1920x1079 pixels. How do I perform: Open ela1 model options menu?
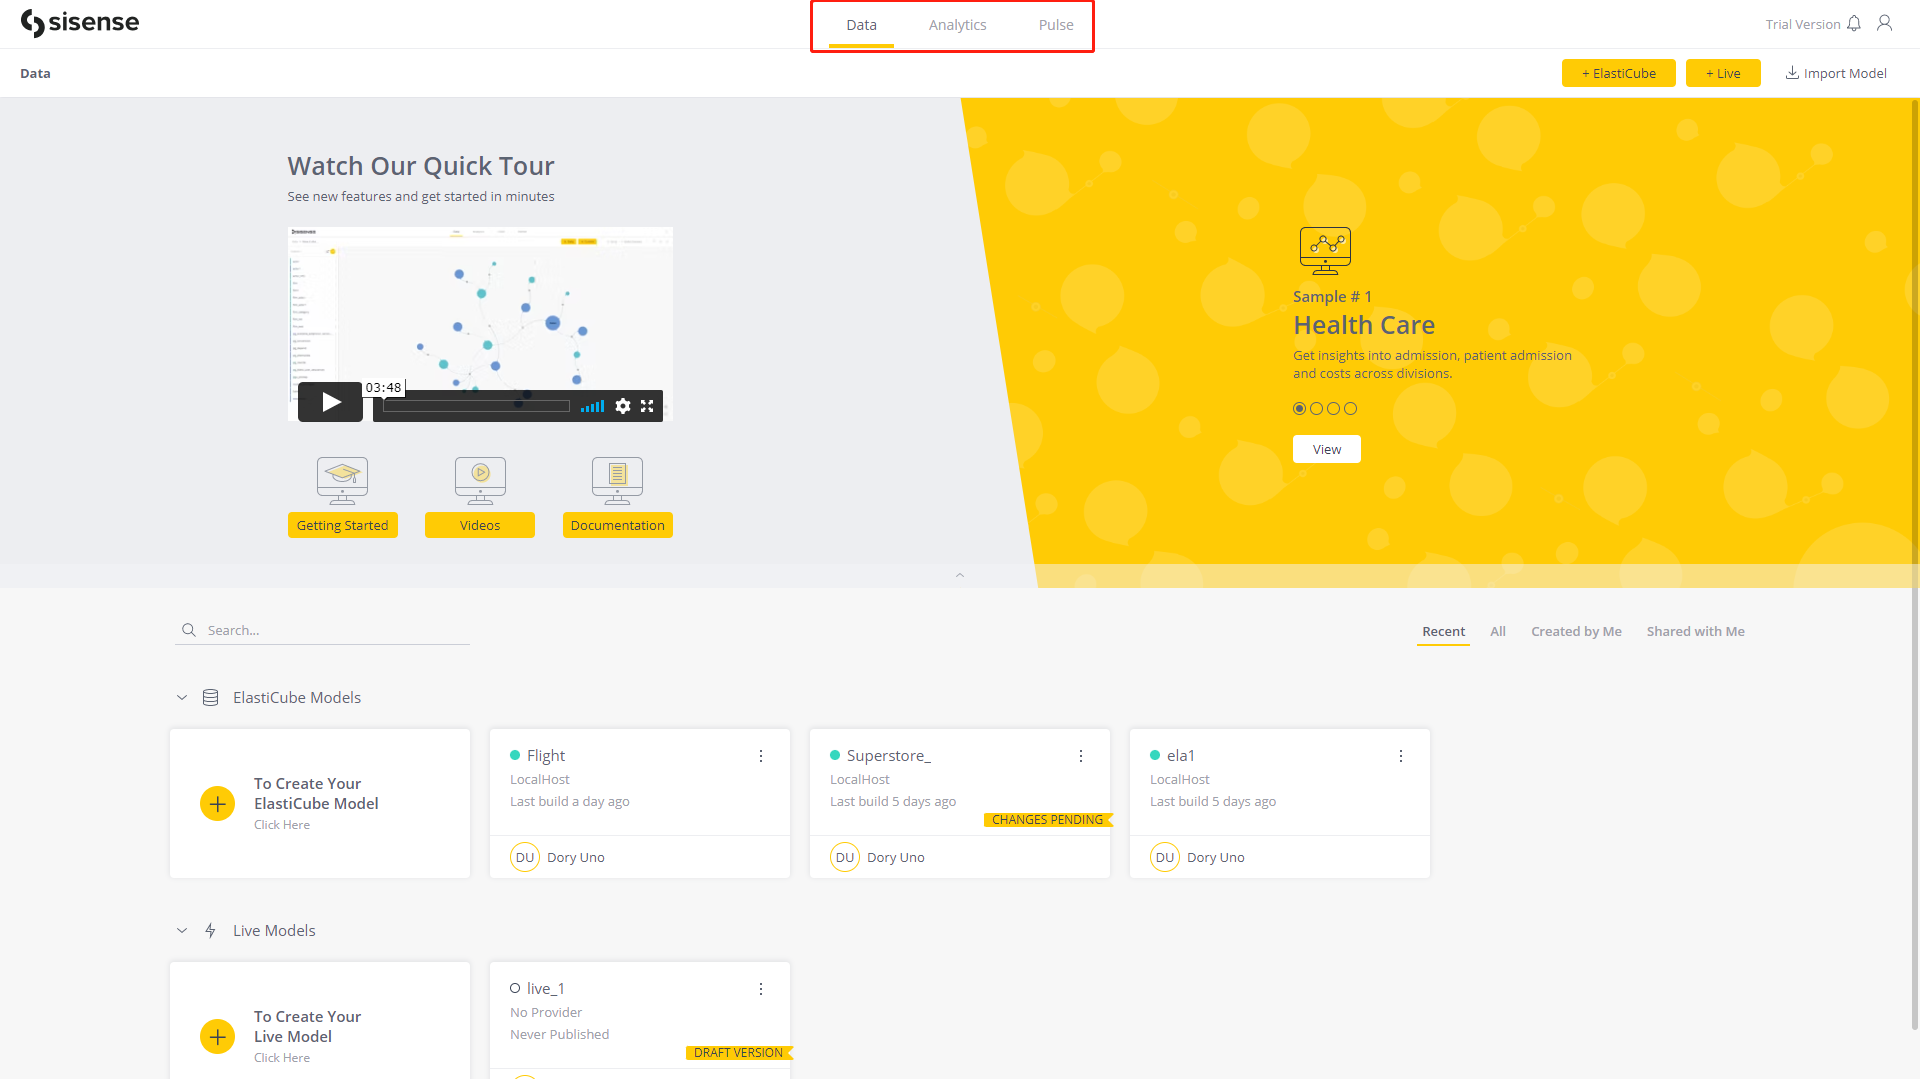(x=1401, y=756)
